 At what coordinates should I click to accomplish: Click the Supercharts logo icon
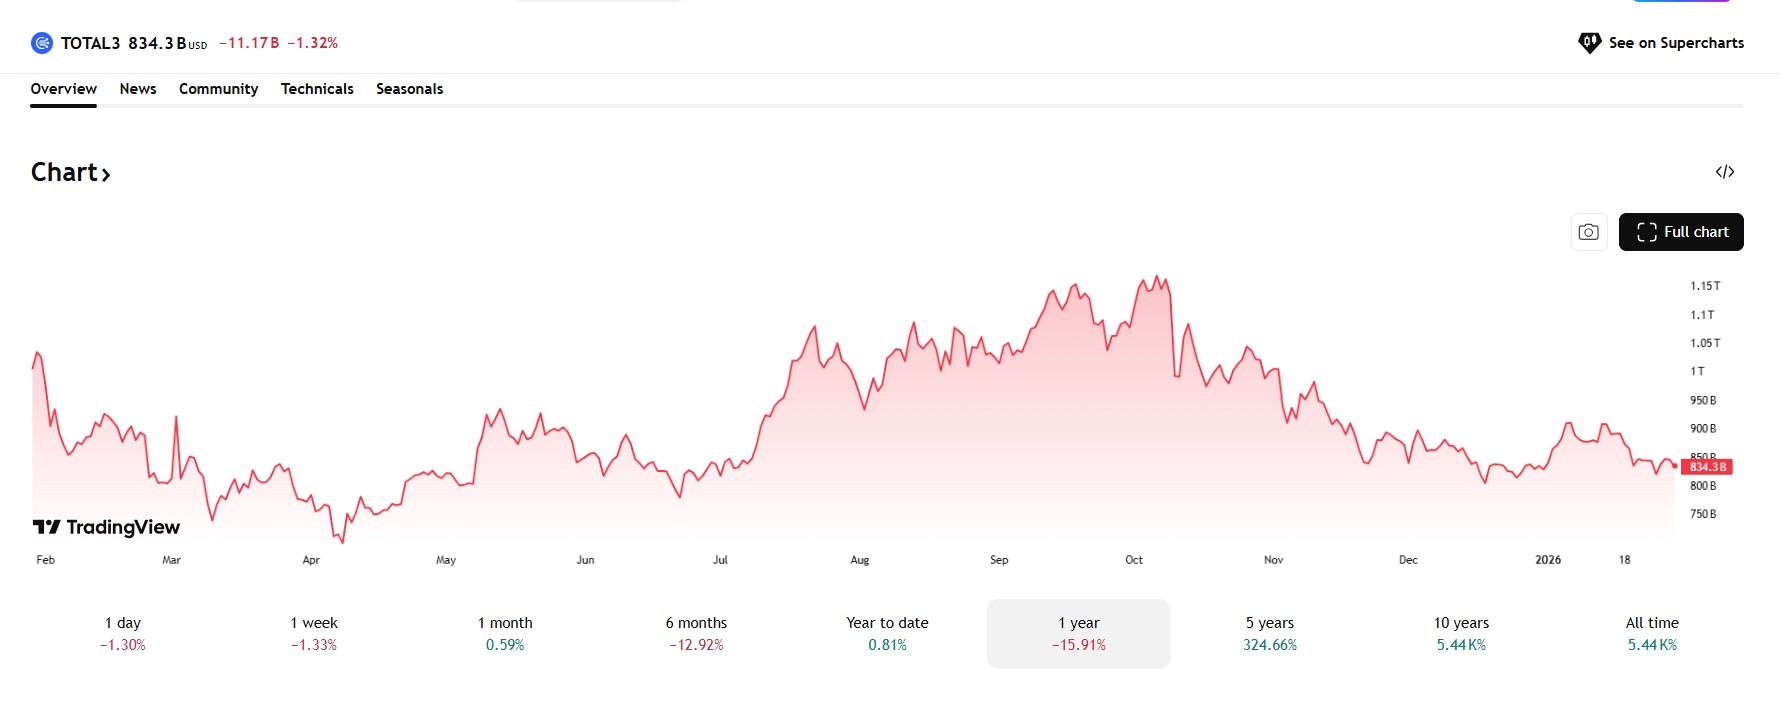[x=1589, y=43]
